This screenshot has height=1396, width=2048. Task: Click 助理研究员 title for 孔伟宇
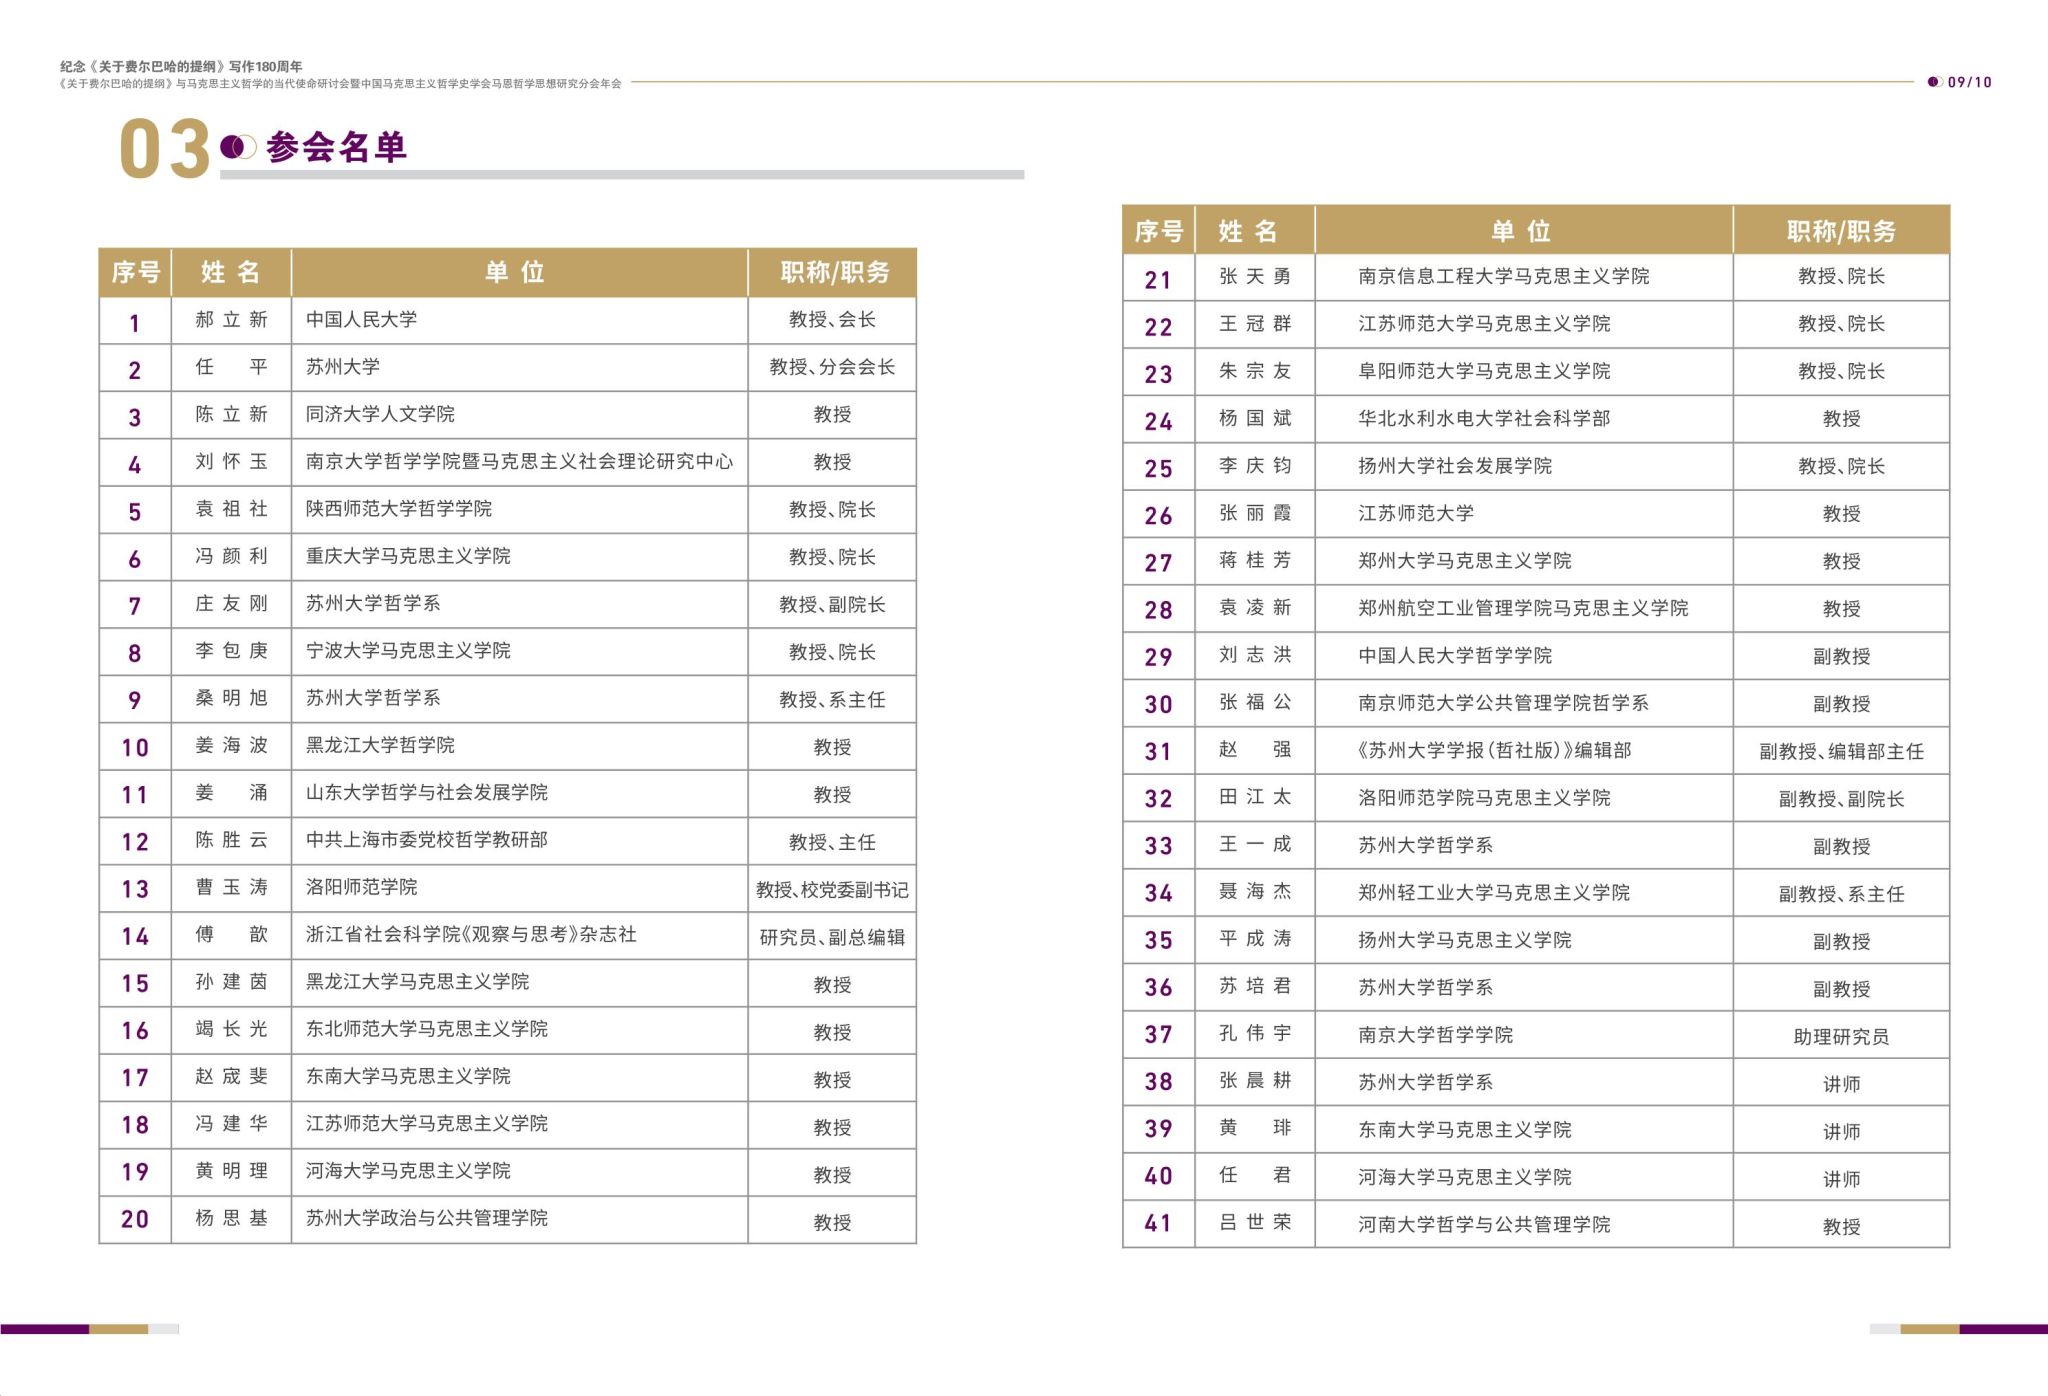(x=1841, y=1036)
